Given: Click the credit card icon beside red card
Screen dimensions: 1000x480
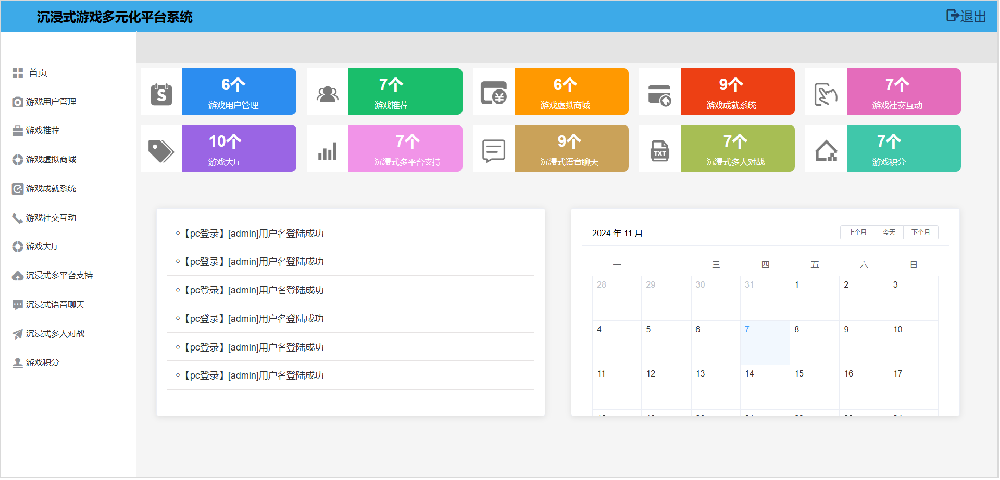Looking at the screenshot, I should click(x=660, y=94).
